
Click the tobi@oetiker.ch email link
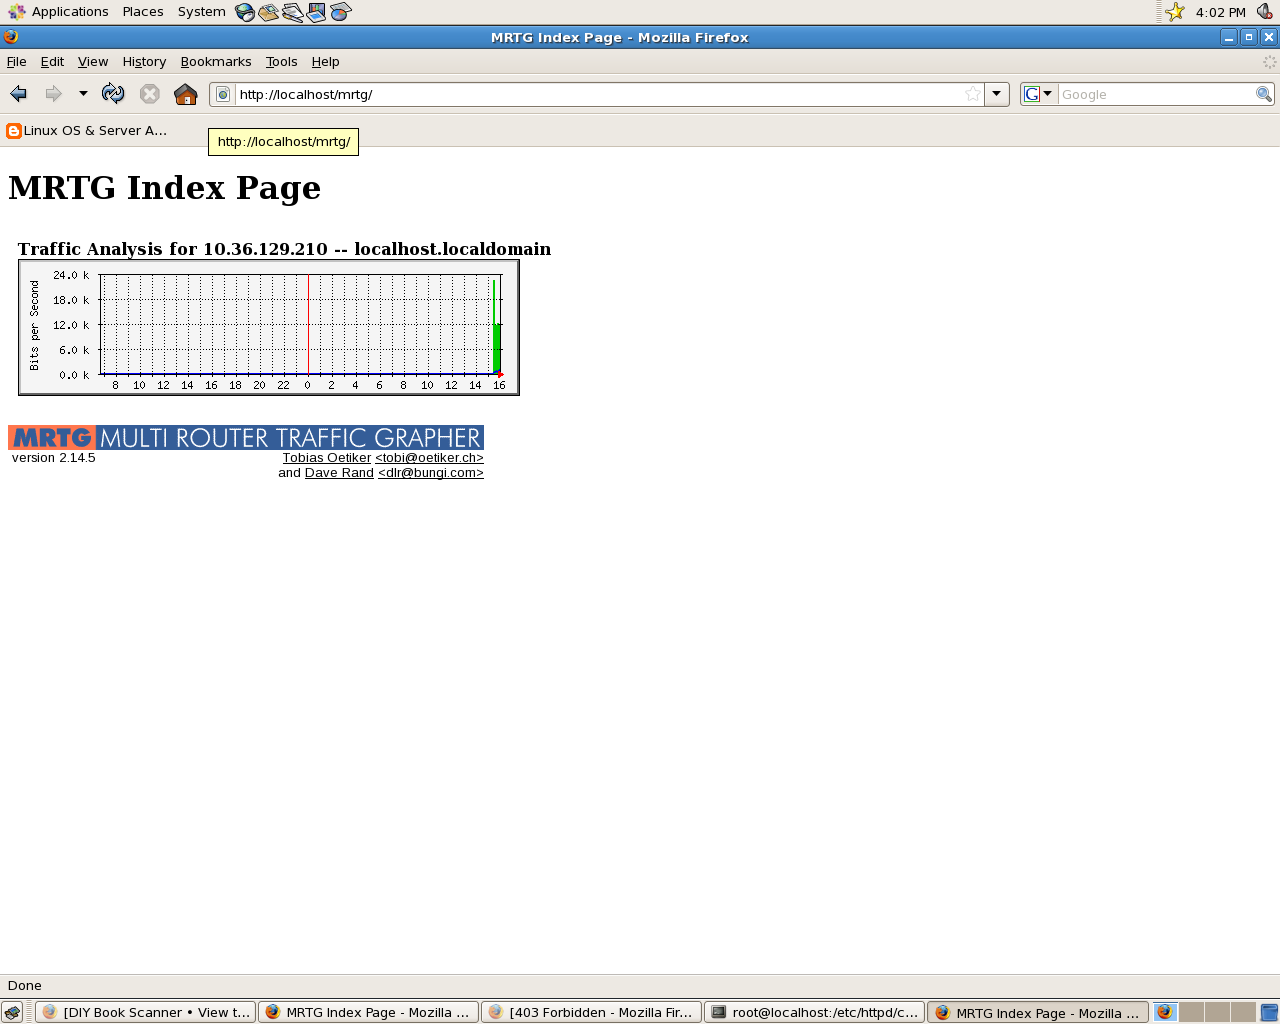(x=430, y=458)
